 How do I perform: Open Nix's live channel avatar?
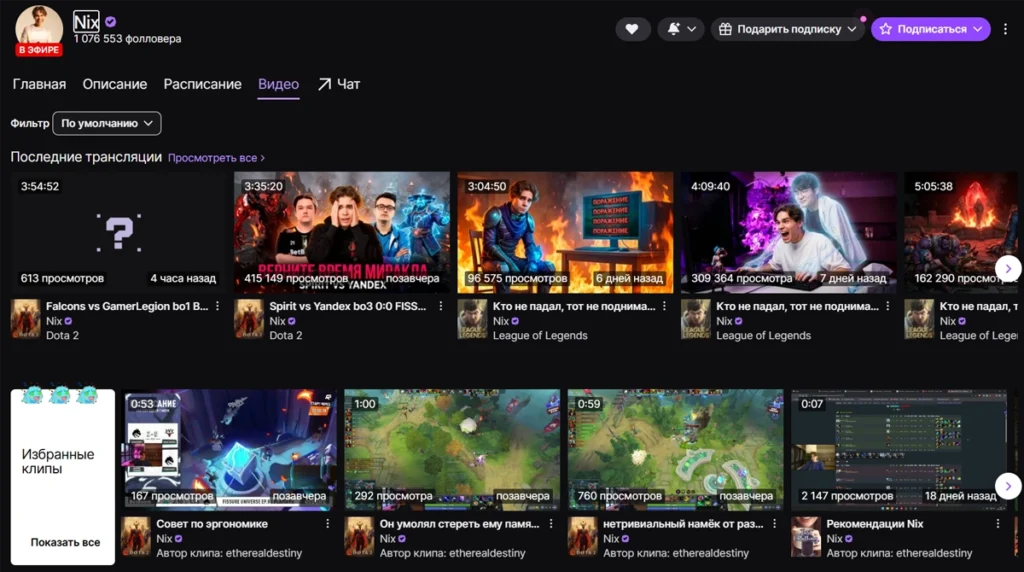click(x=39, y=28)
